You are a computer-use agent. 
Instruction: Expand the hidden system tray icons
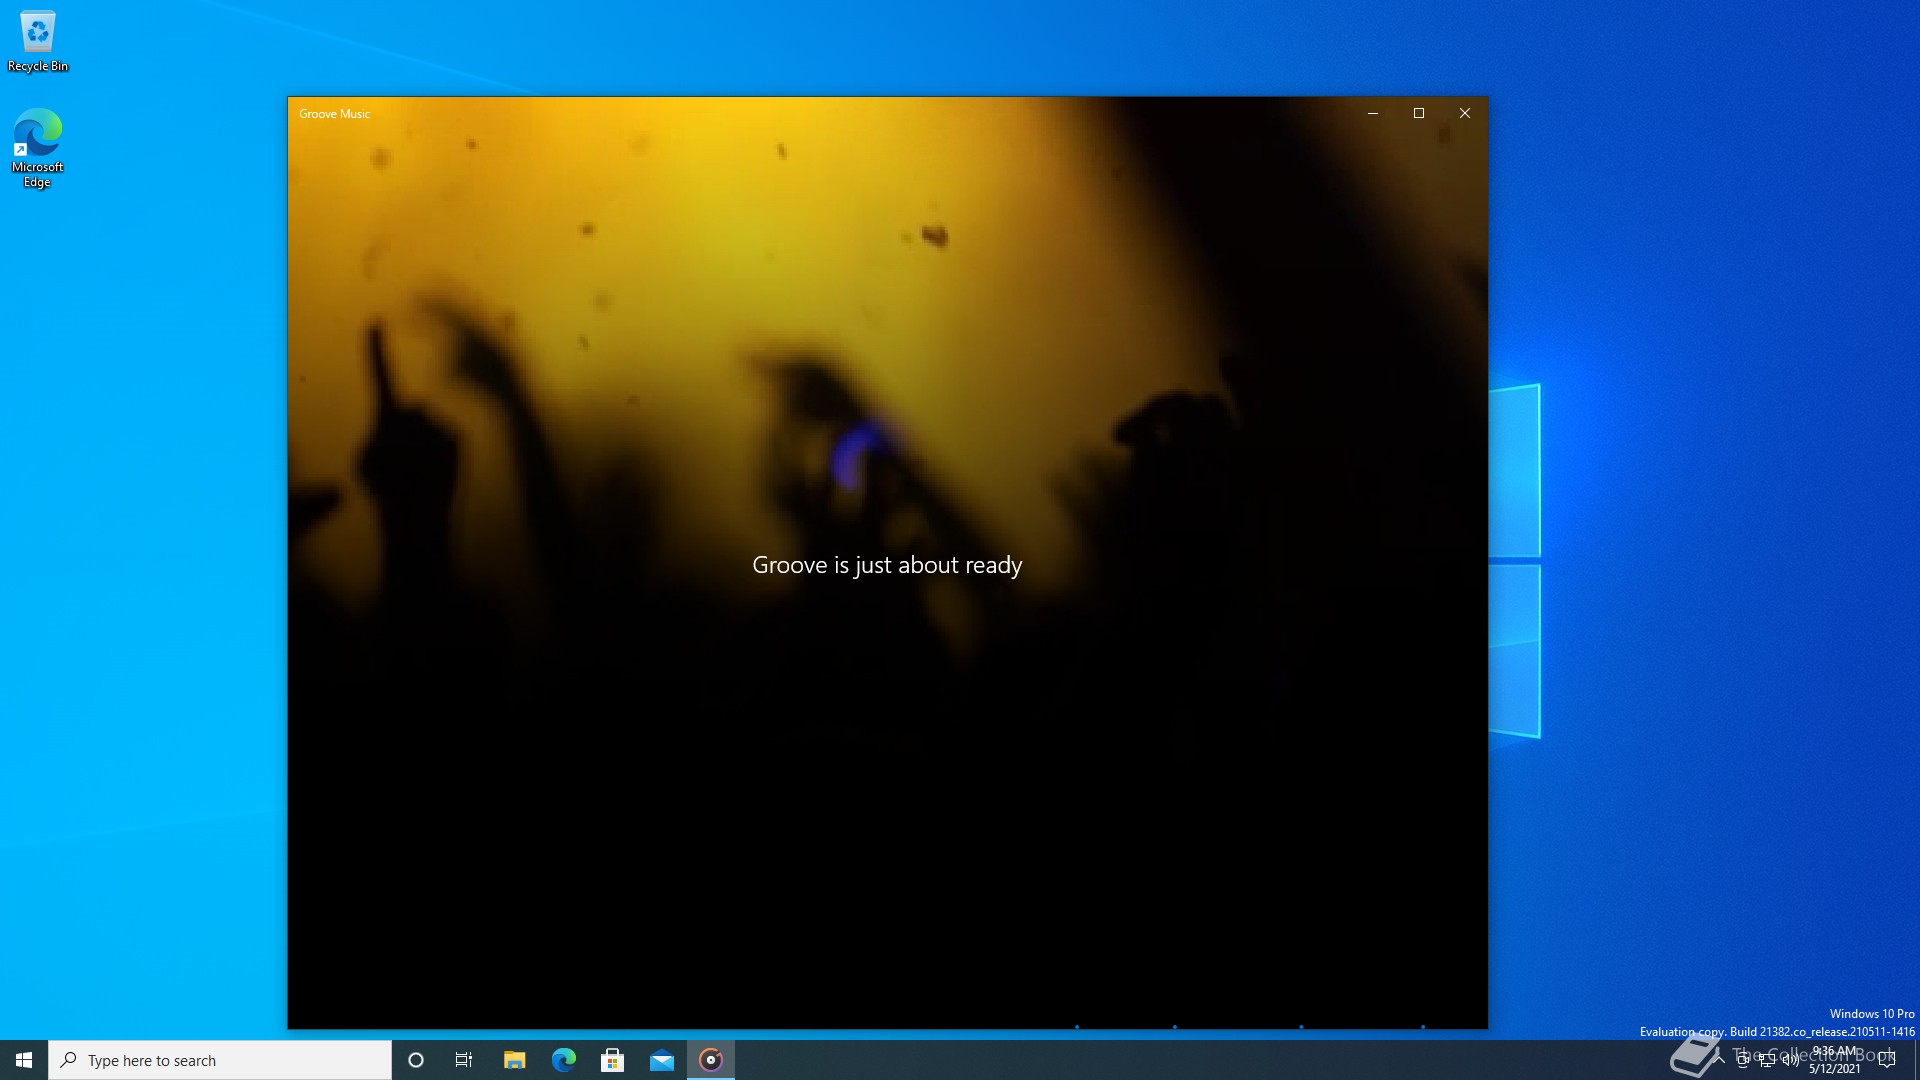[x=1719, y=1060]
